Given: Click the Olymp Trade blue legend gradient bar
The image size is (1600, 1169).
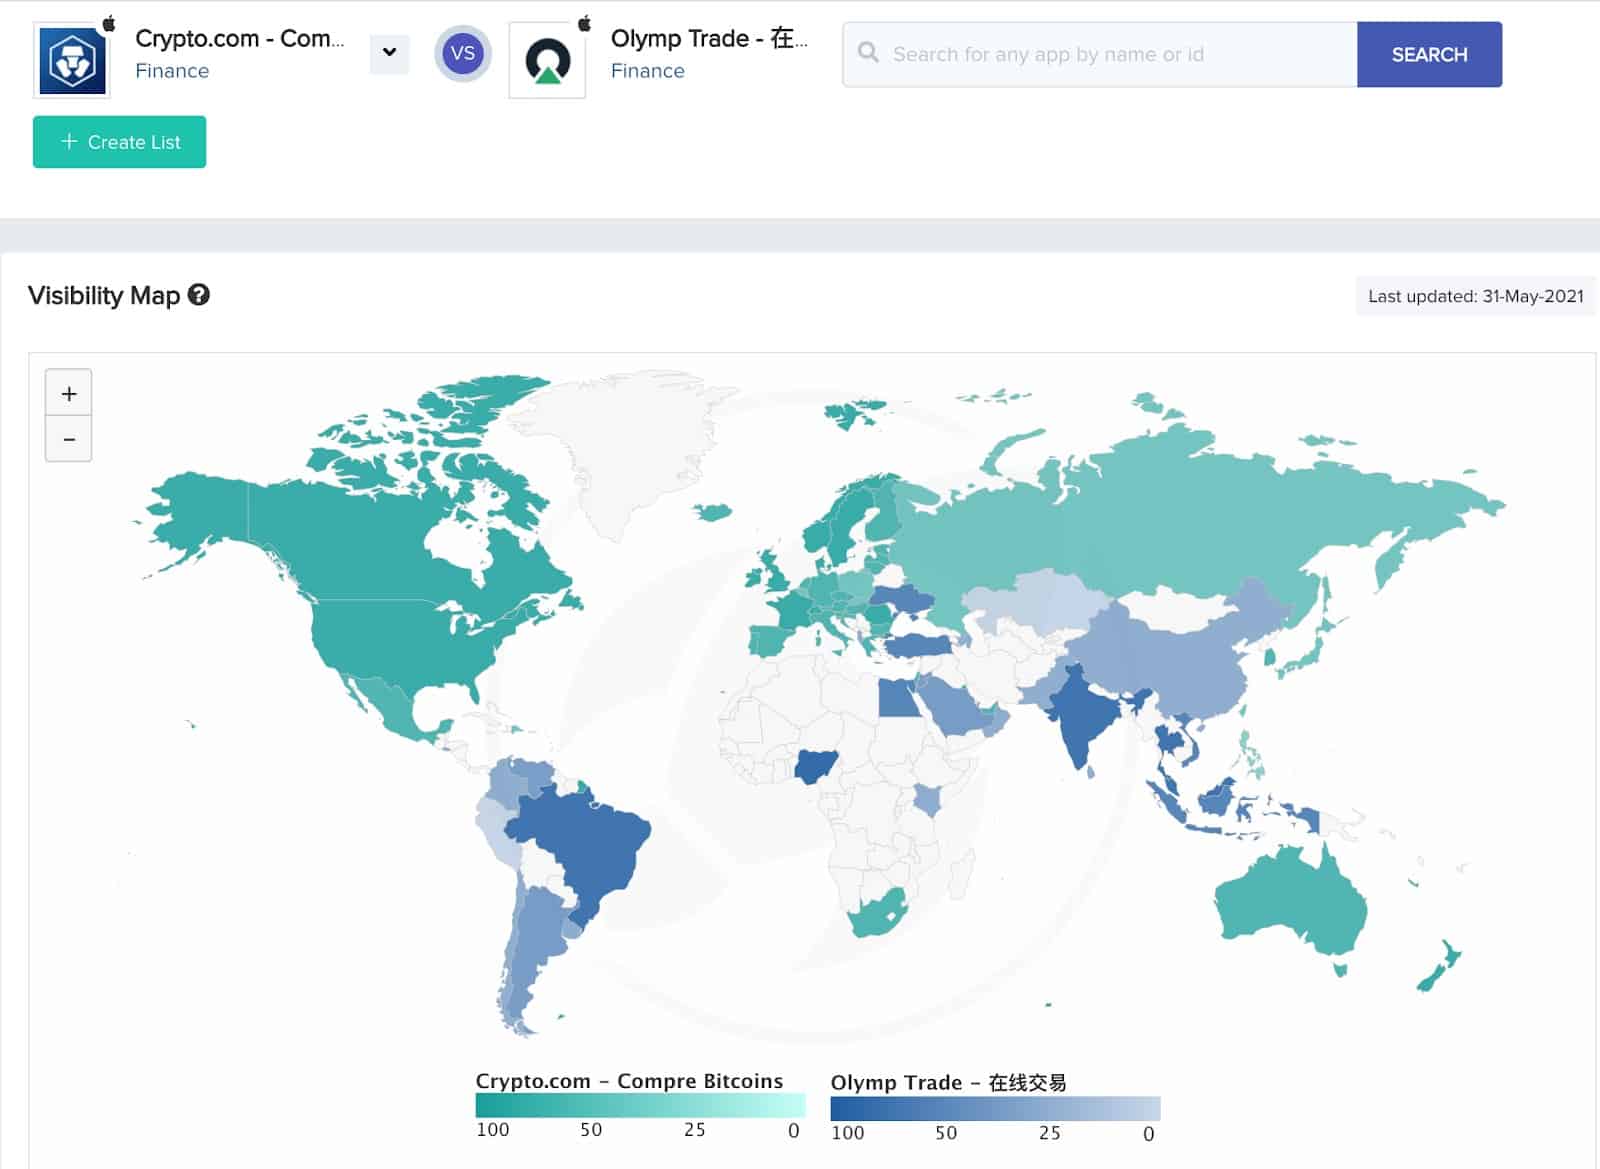Looking at the screenshot, I should [x=995, y=1108].
